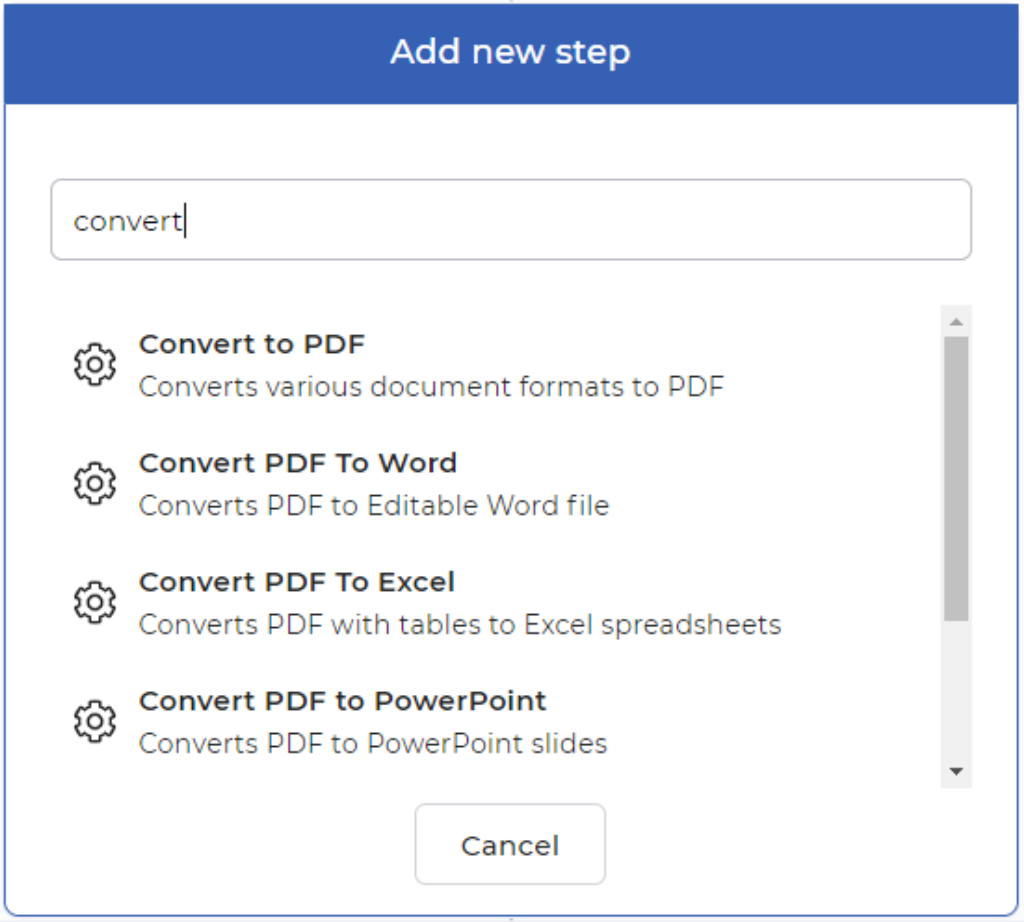Click 'Converts various document formats to PDF' description
This screenshot has height=922, width=1024.
pos(431,386)
